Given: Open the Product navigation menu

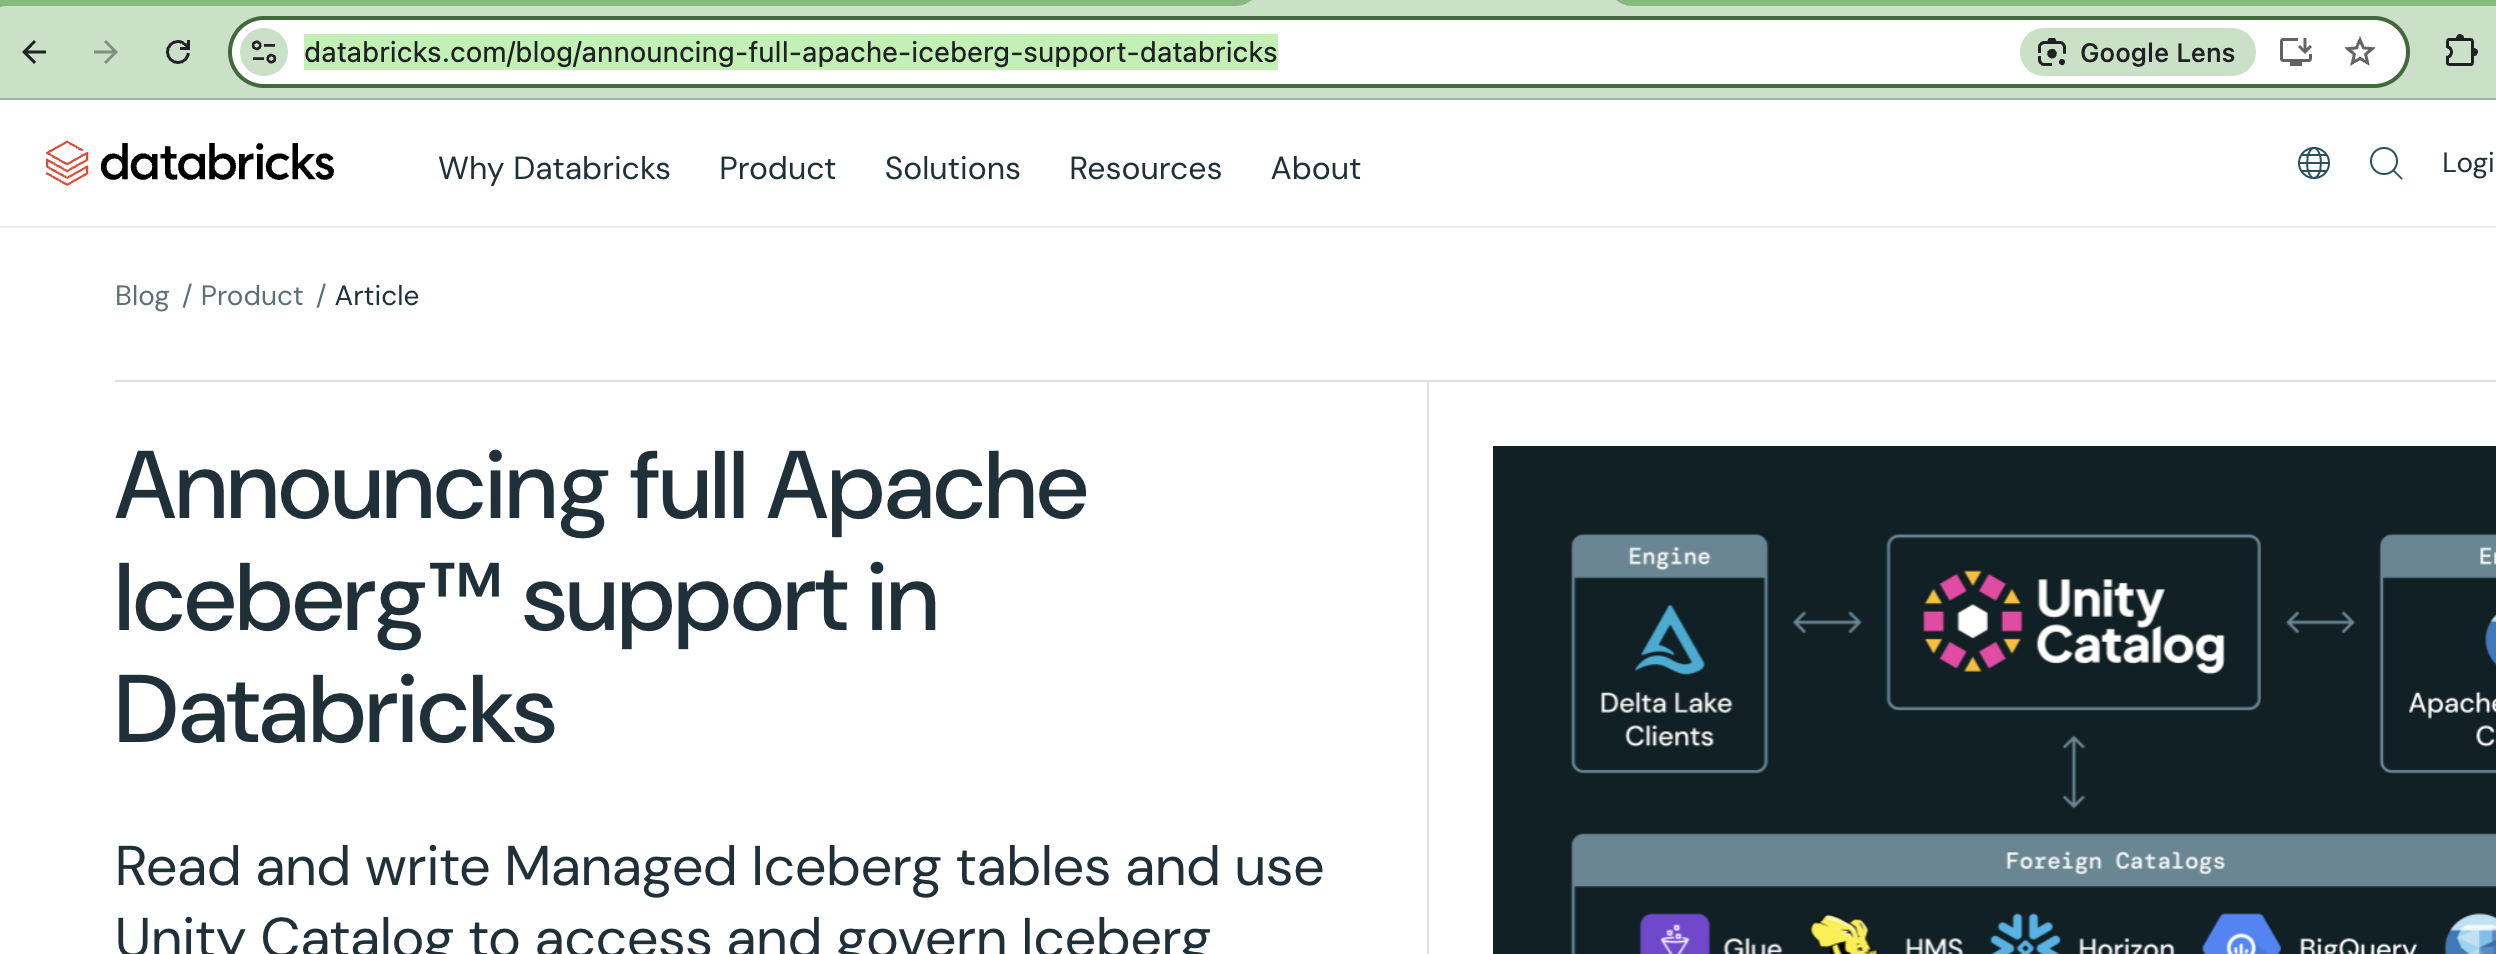Looking at the screenshot, I should (x=777, y=168).
